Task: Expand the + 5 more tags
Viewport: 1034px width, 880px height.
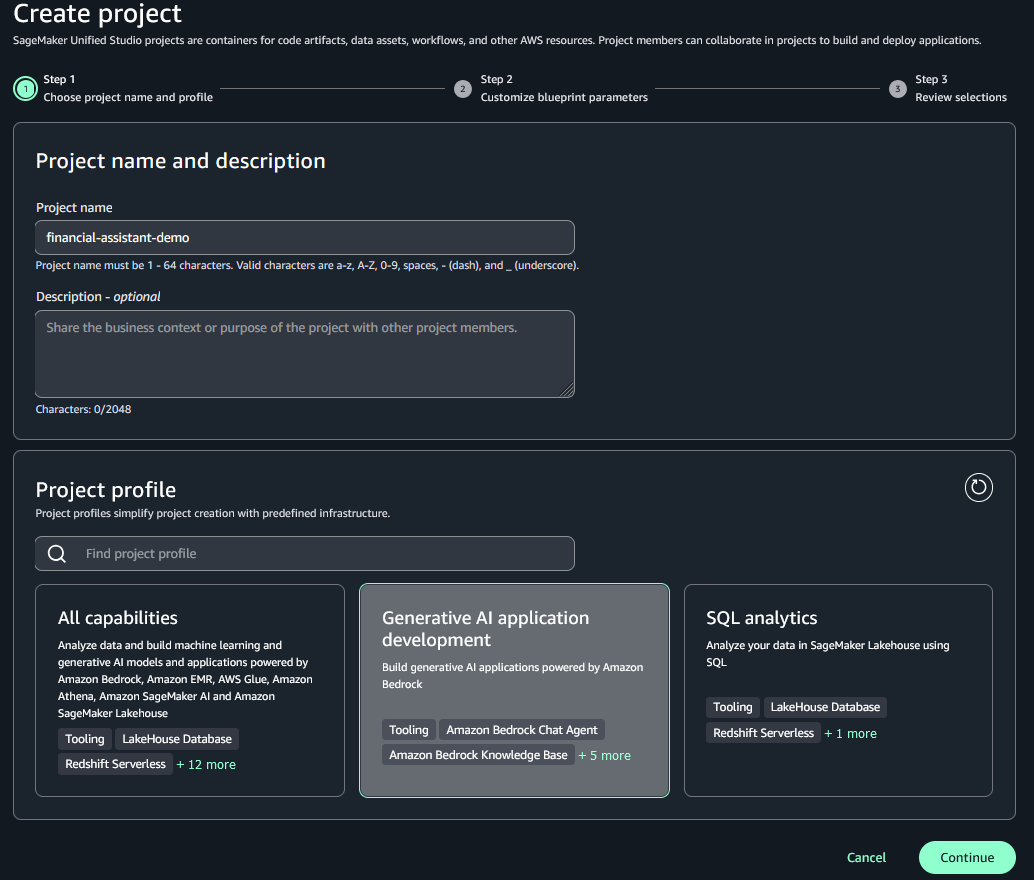Action: click(x=605, y=755)
